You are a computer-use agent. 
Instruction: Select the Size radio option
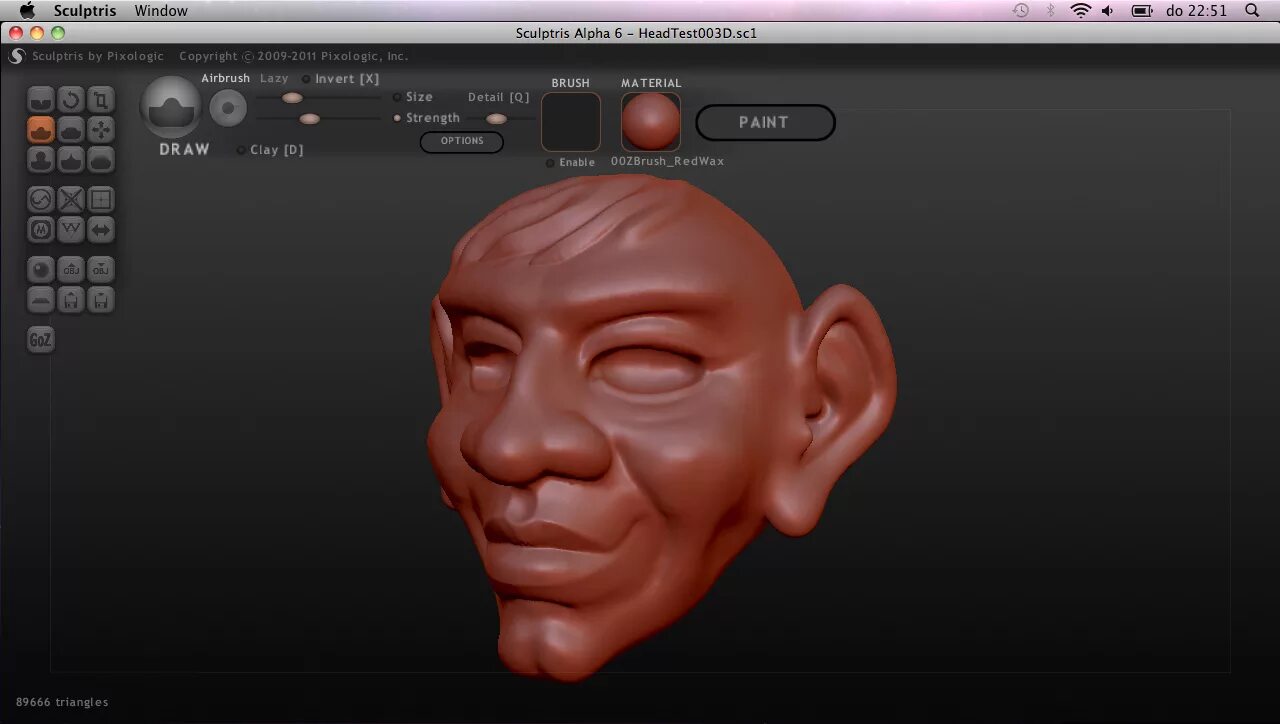(397, 97)
